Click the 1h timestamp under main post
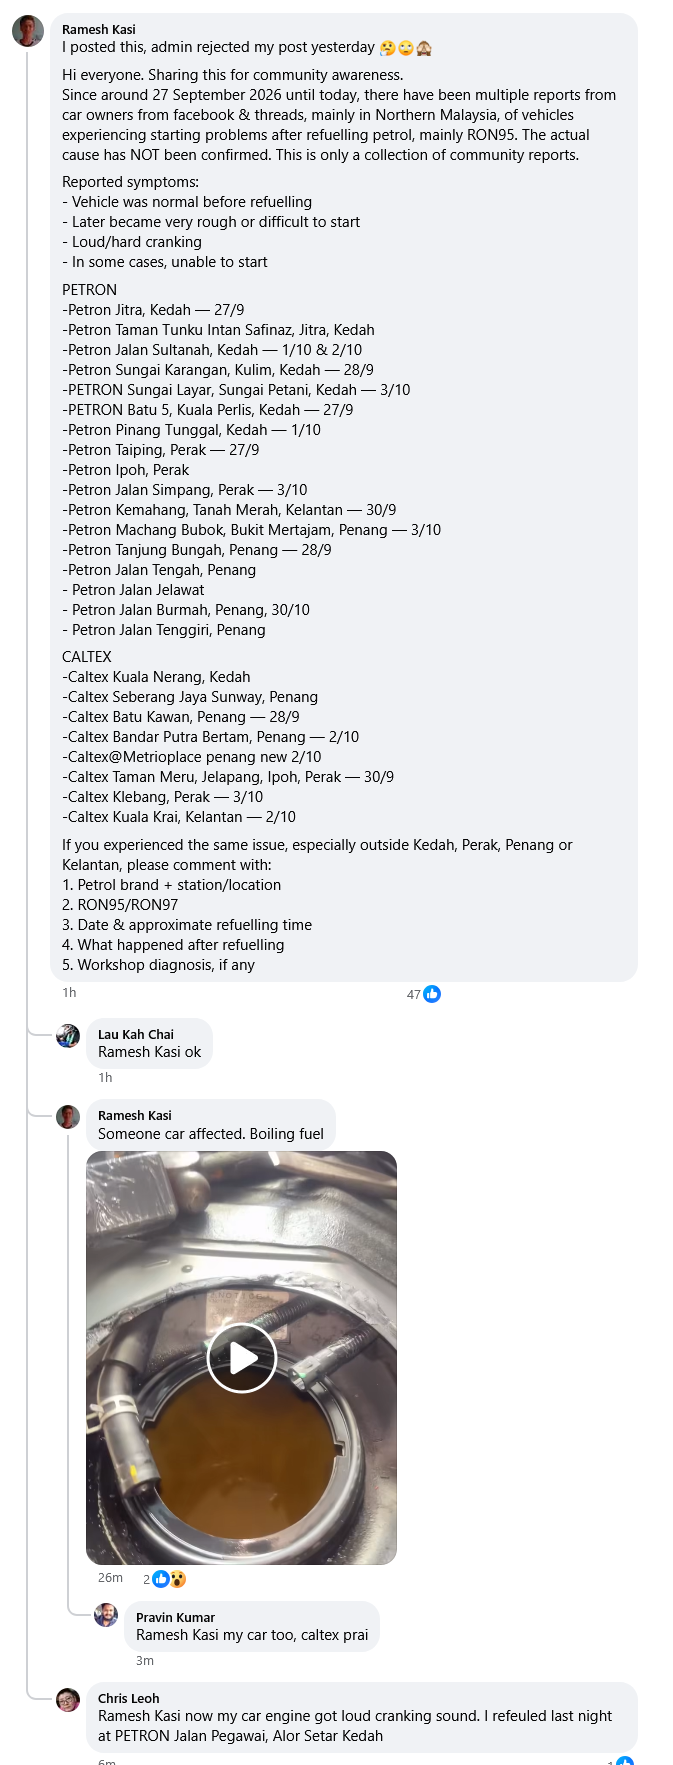 click(x=69, y=993)
